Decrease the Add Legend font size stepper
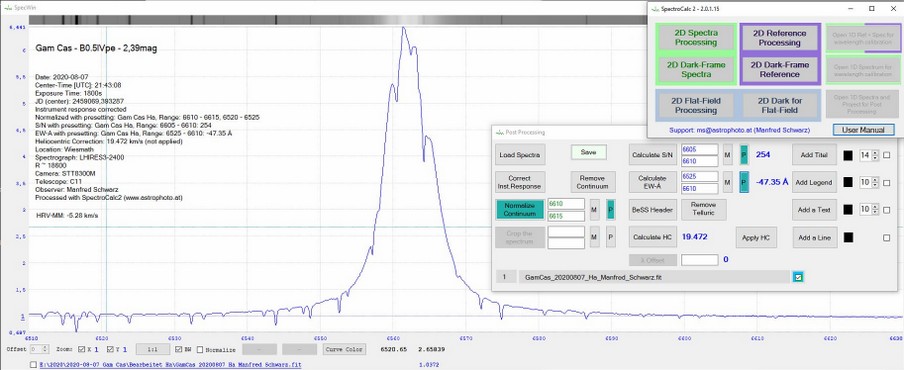Screen dimensions: 904x370 point(875,185)
